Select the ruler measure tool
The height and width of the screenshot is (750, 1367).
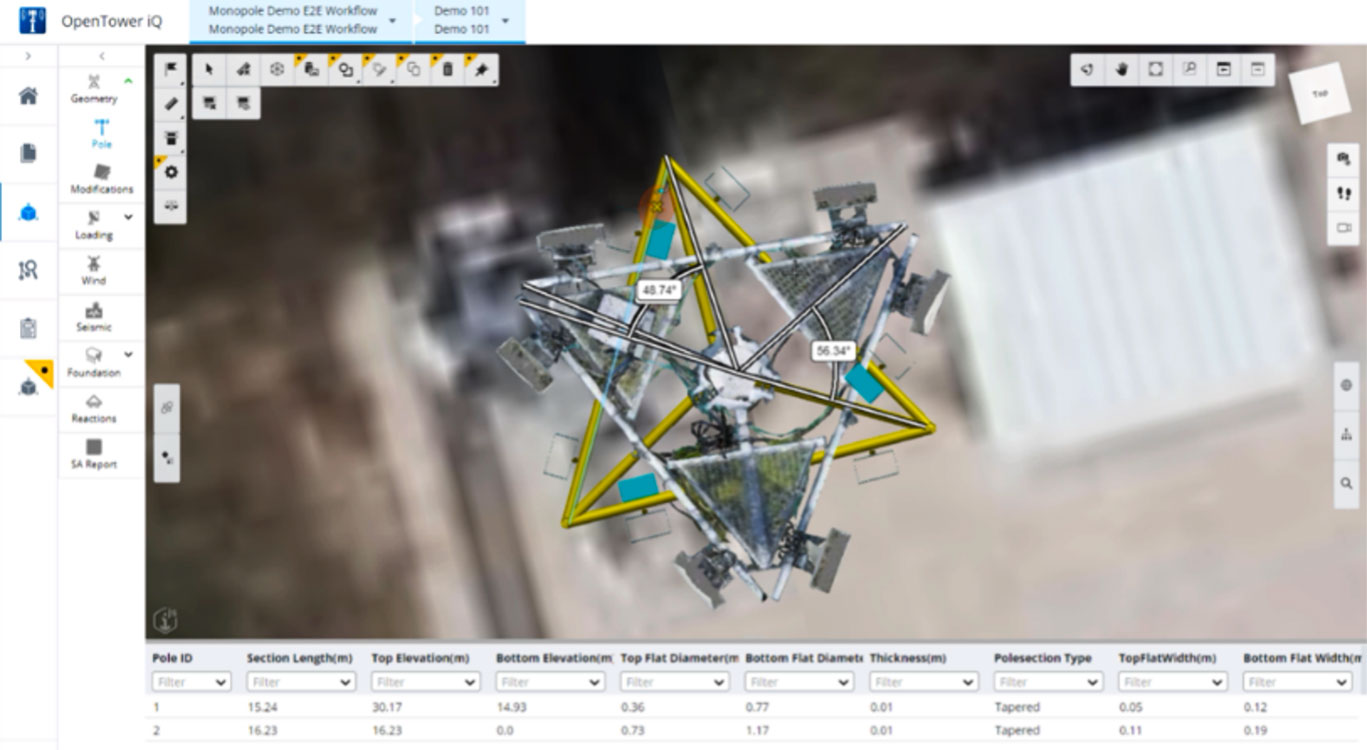tap(171, 103)
